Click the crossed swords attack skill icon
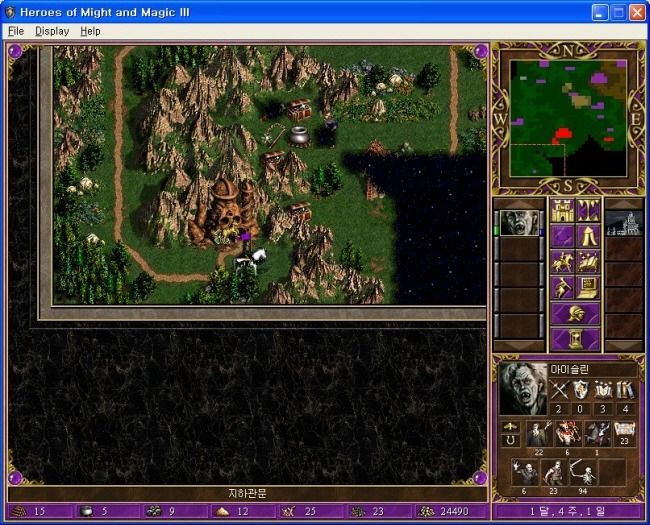The image size is (650, 525). coord(558,390)
